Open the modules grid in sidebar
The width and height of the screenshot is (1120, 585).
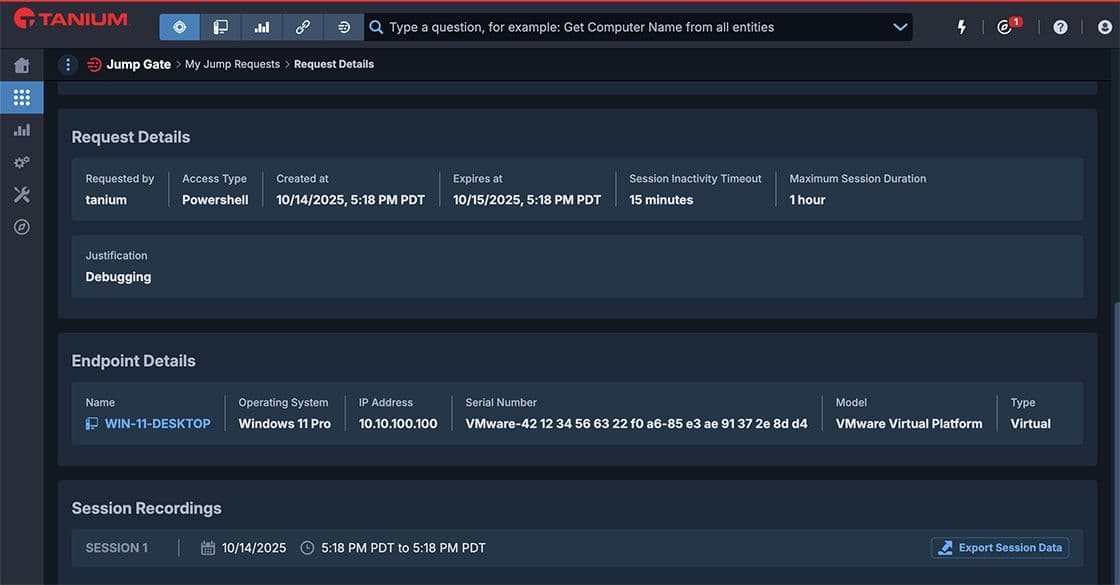tap(21, 98)
